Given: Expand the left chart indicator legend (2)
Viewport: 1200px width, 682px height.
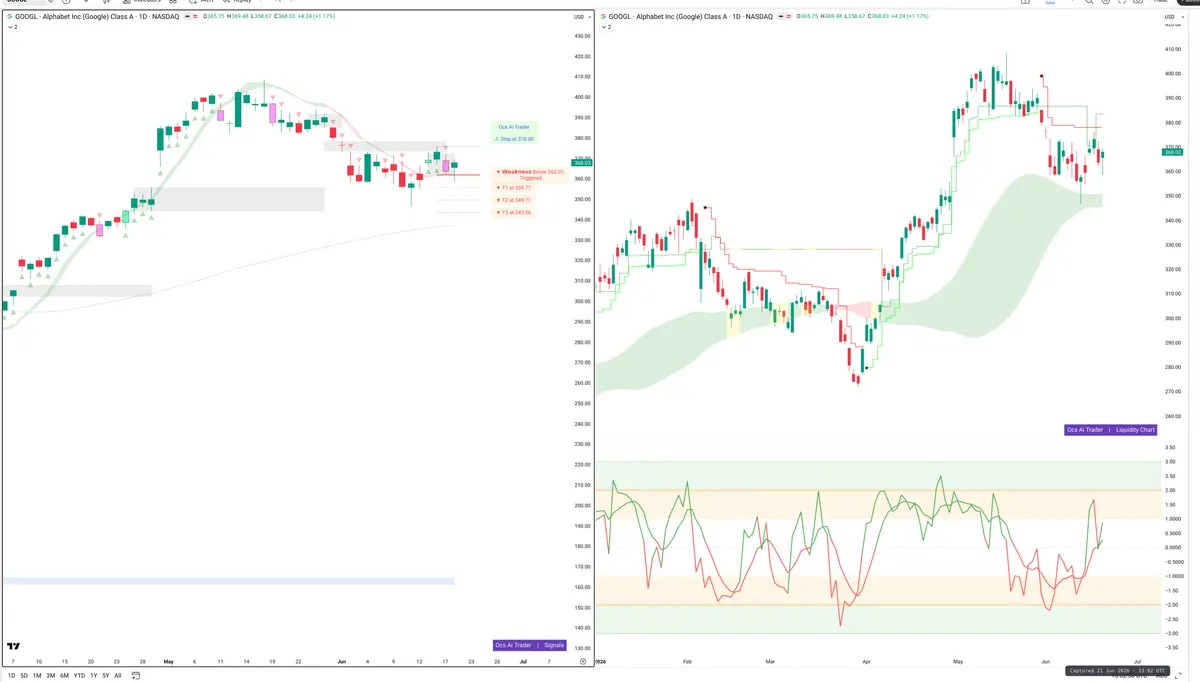Looking at the screenshot, I should coord(12,27).
